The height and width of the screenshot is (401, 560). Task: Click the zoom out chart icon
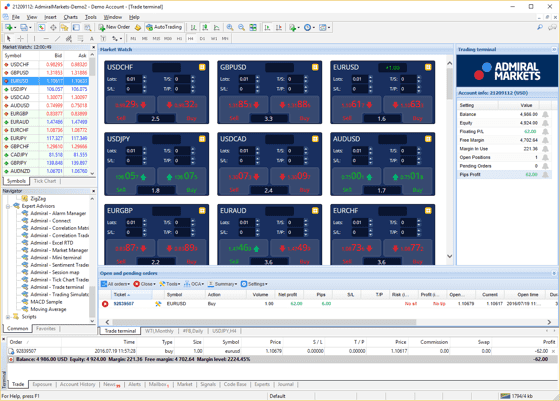[241, 27]
